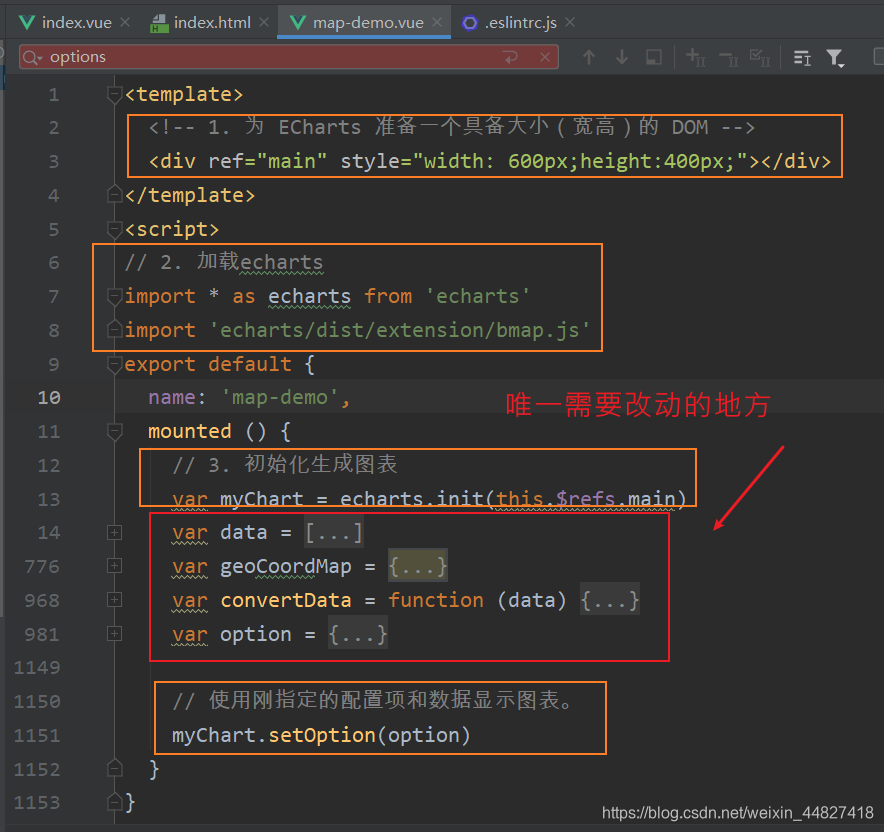The height and width of the screenshot is (832, 884).
Task: Click myChart.setOption(option) call
Action: [321, 735]
